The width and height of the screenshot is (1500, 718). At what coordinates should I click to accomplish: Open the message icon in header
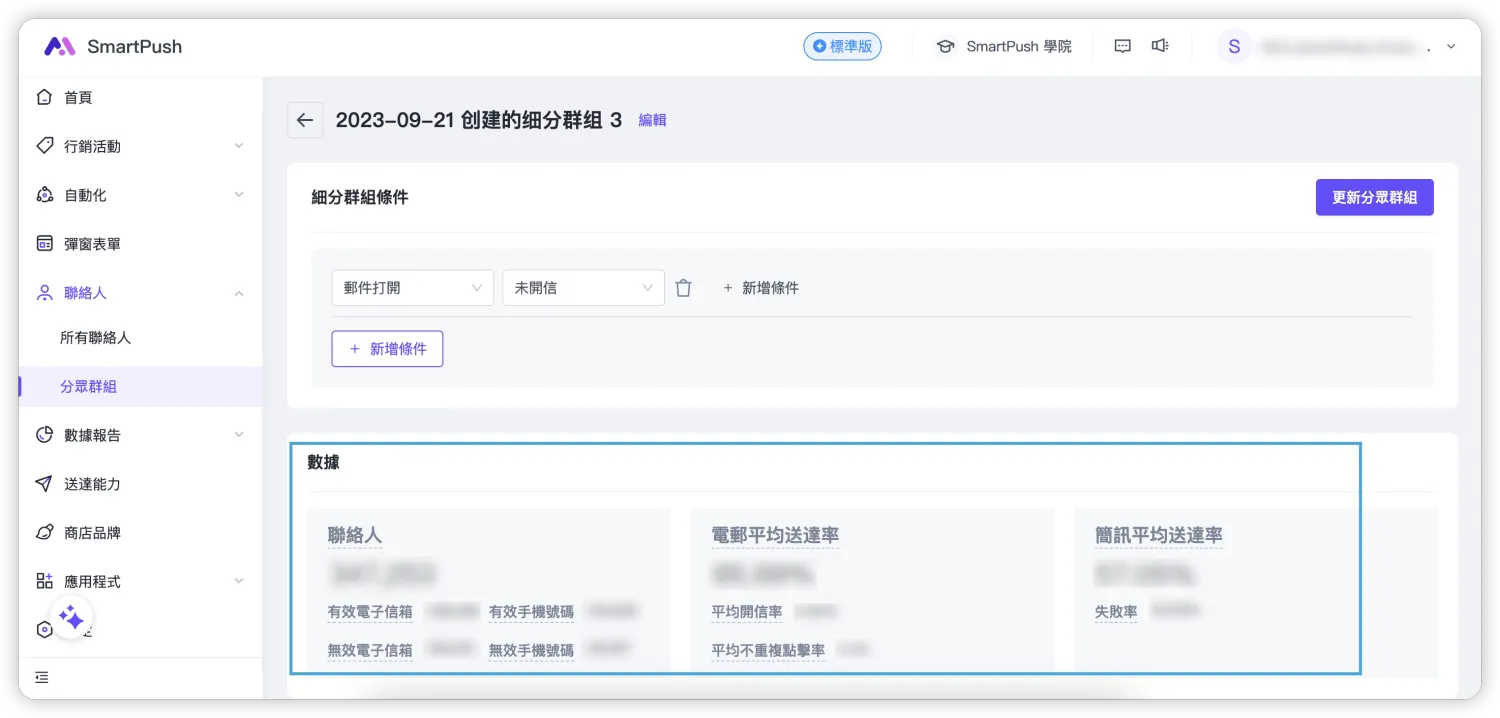click(1122, 46)
